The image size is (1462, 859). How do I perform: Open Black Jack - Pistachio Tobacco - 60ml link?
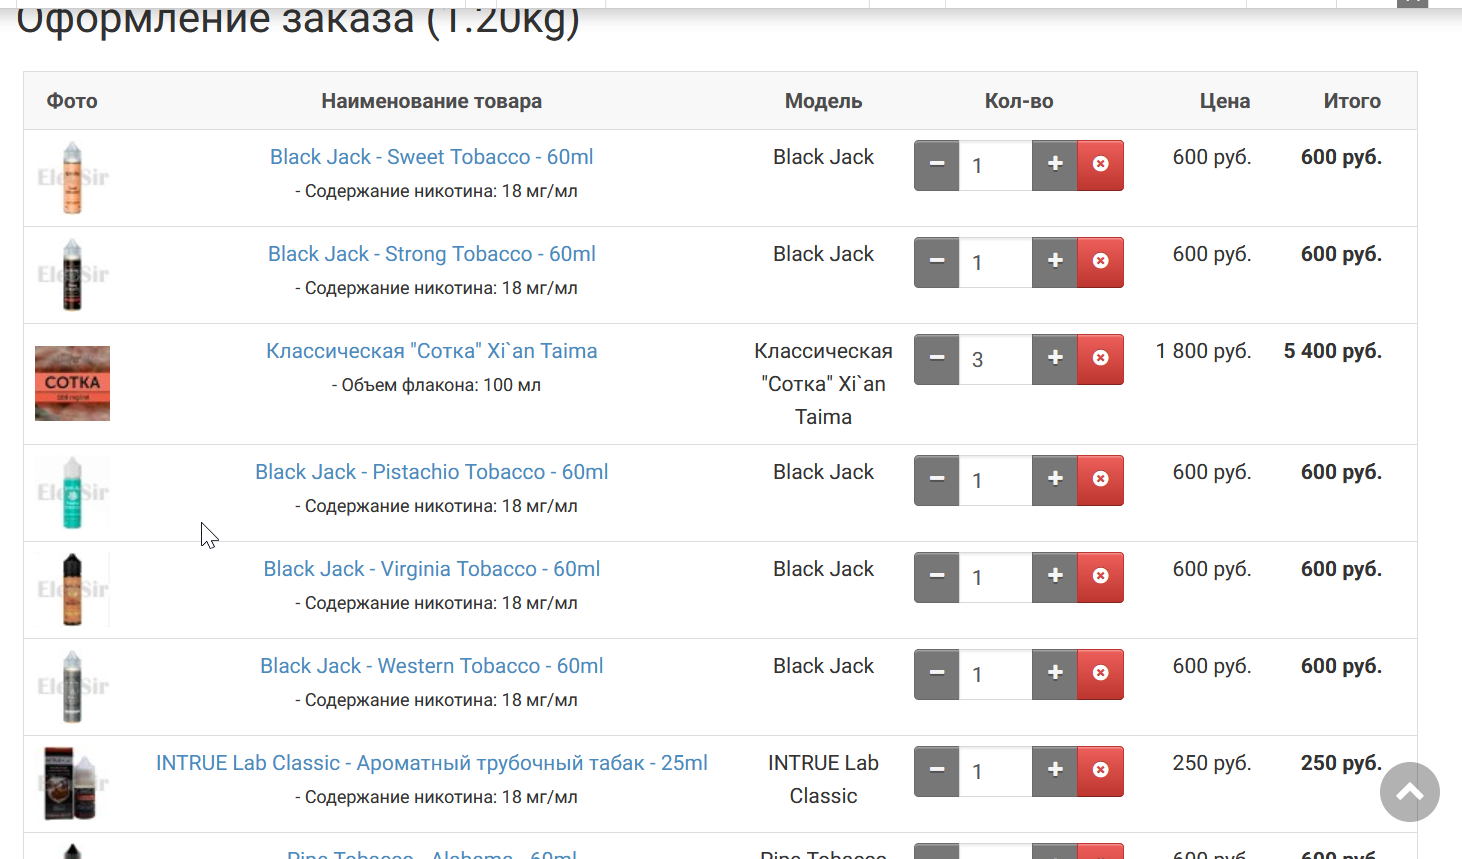432,472
